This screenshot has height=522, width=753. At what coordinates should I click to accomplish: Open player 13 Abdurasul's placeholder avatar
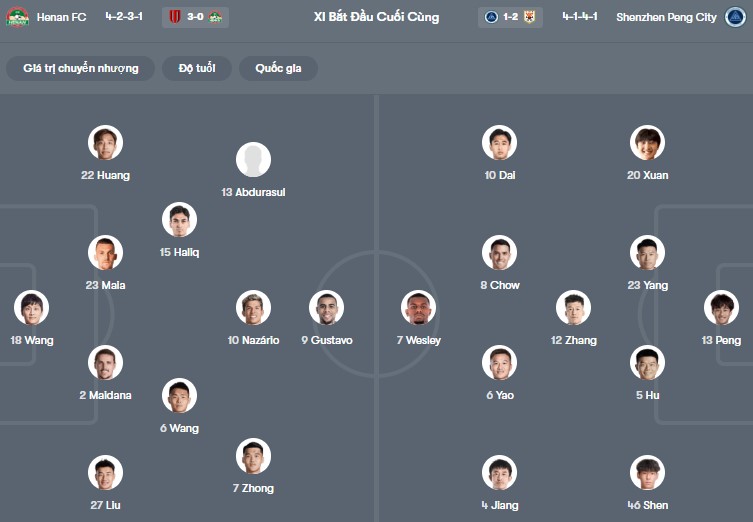(254, 159)
